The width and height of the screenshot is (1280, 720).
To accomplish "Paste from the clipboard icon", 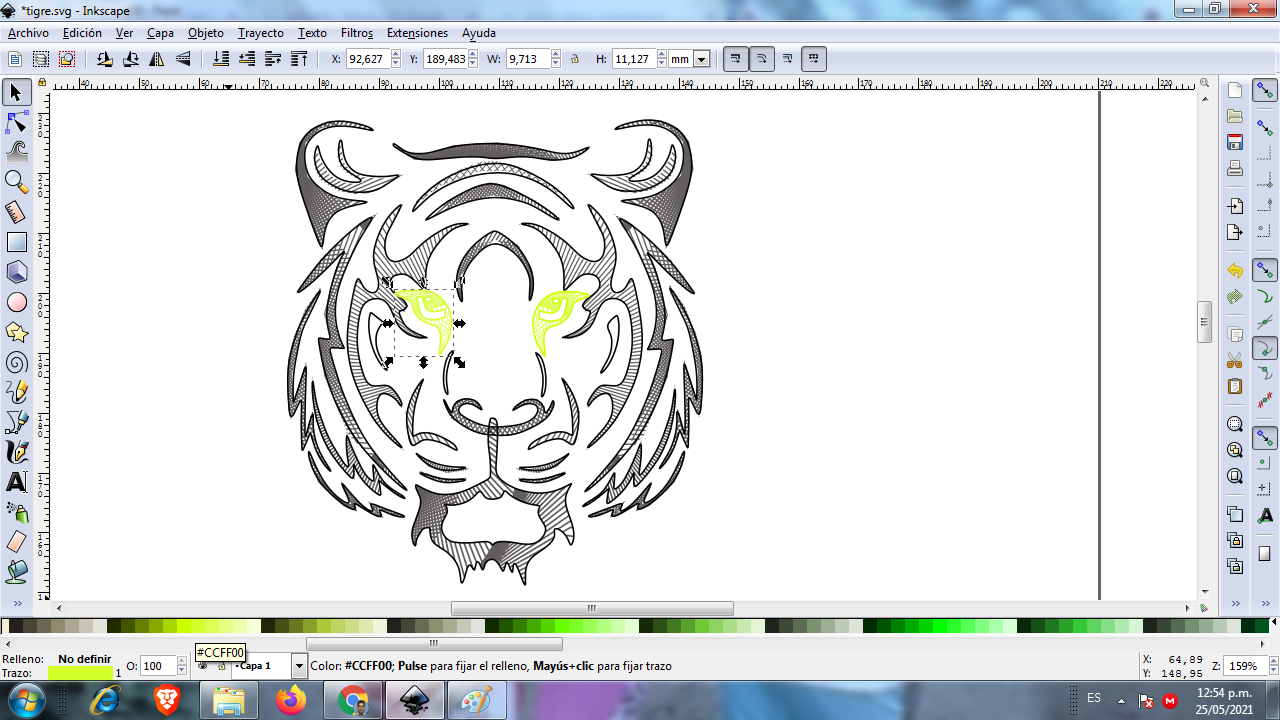I will (1235, 386).
